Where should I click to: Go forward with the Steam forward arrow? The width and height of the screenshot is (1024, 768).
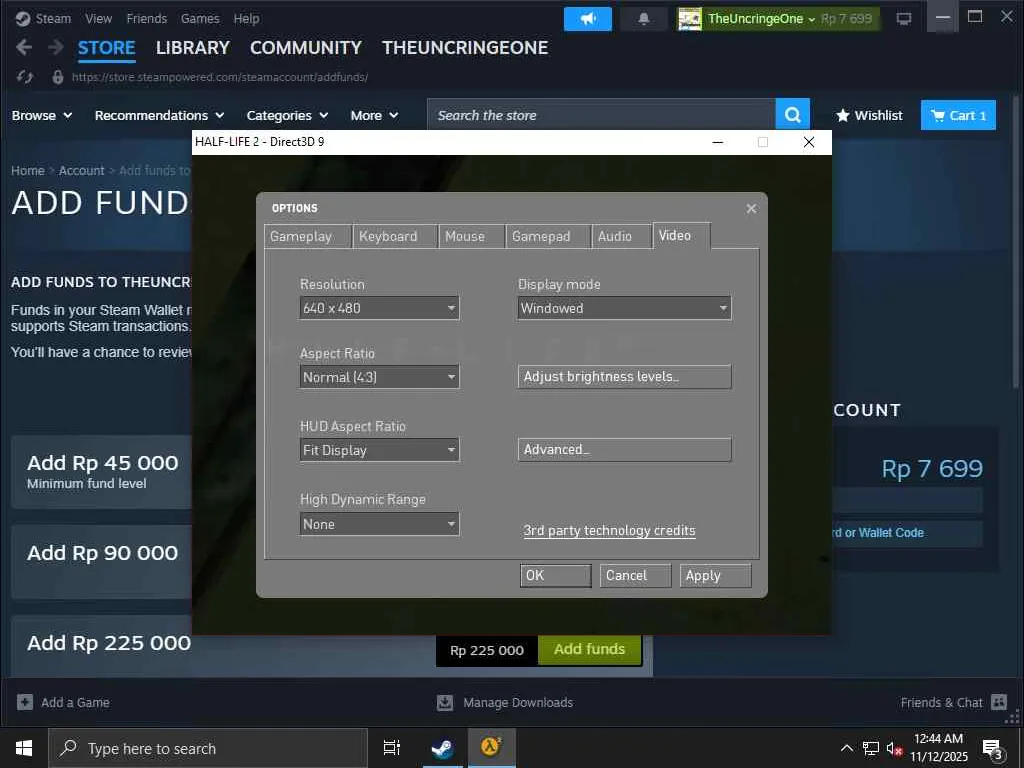[x=56, y=47]
